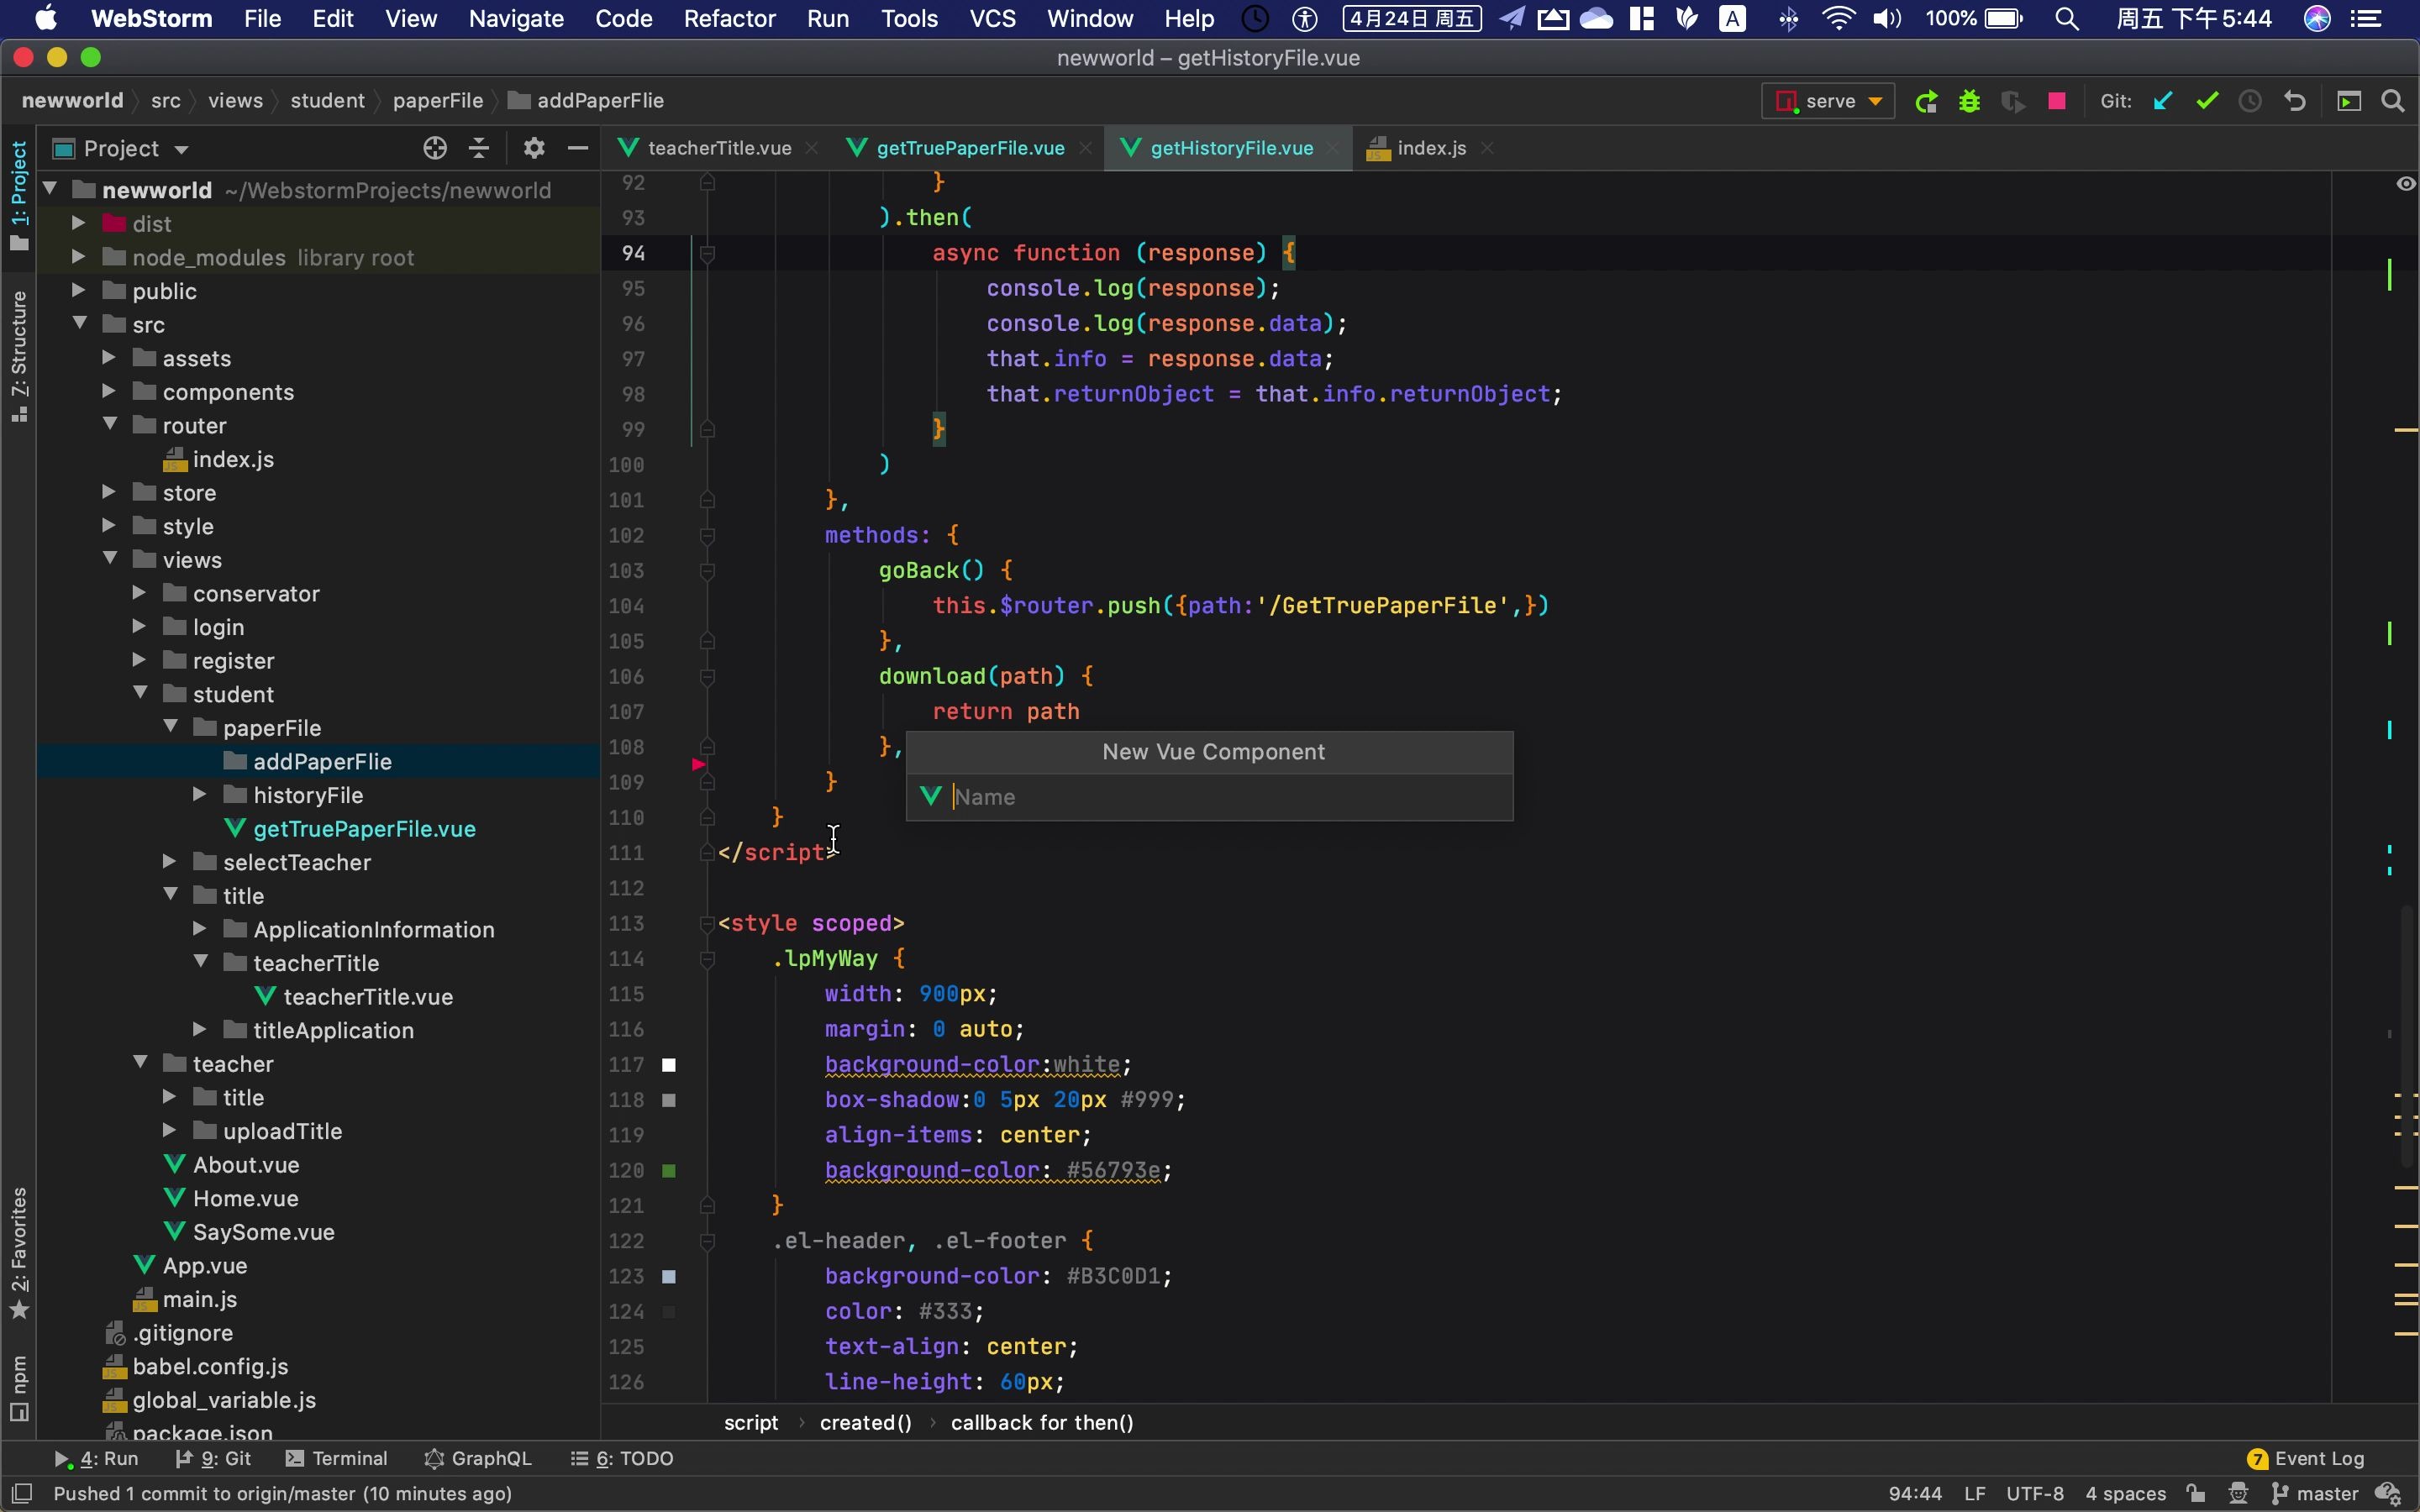Click the Rerun serve icon

click(1926, 101)
